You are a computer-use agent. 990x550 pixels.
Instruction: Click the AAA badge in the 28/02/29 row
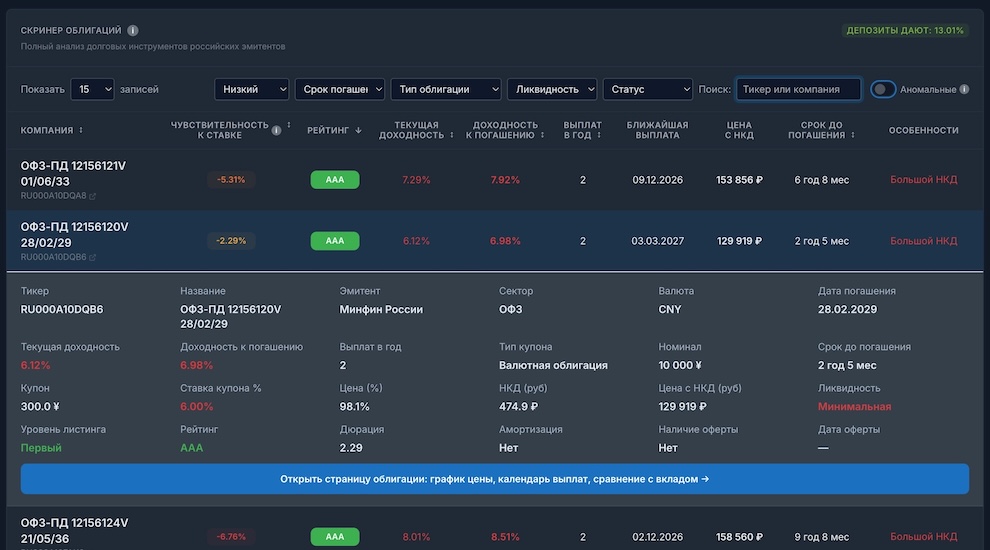[x=335, y=241]
